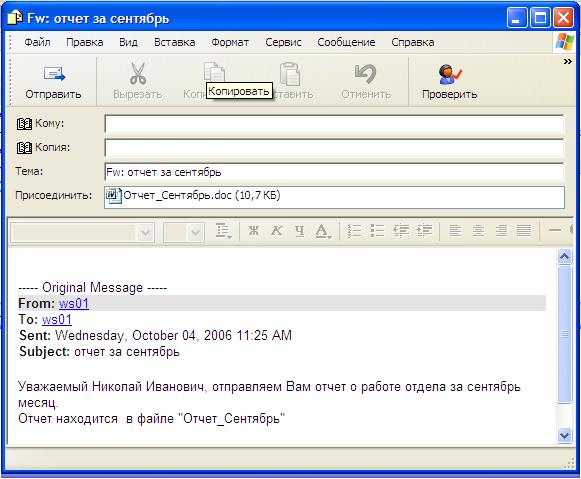Insert horizontal line
This screenshot has width=581, height=479.
pos(555,231)
